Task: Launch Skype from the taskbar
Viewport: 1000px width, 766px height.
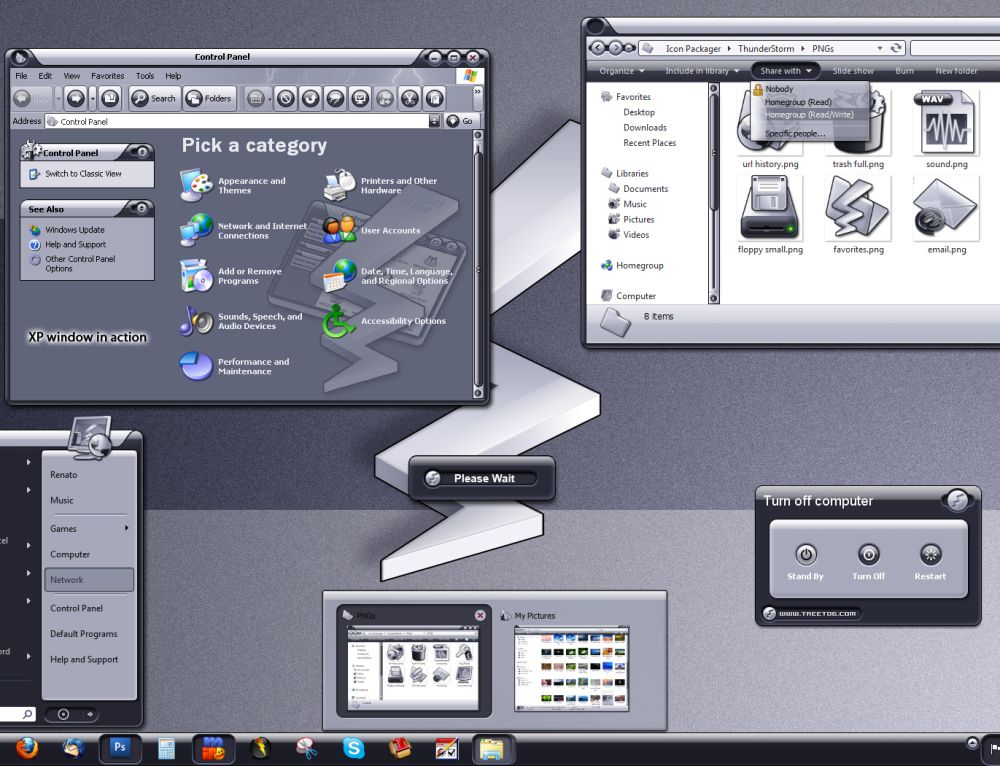Action: [353, 748]
